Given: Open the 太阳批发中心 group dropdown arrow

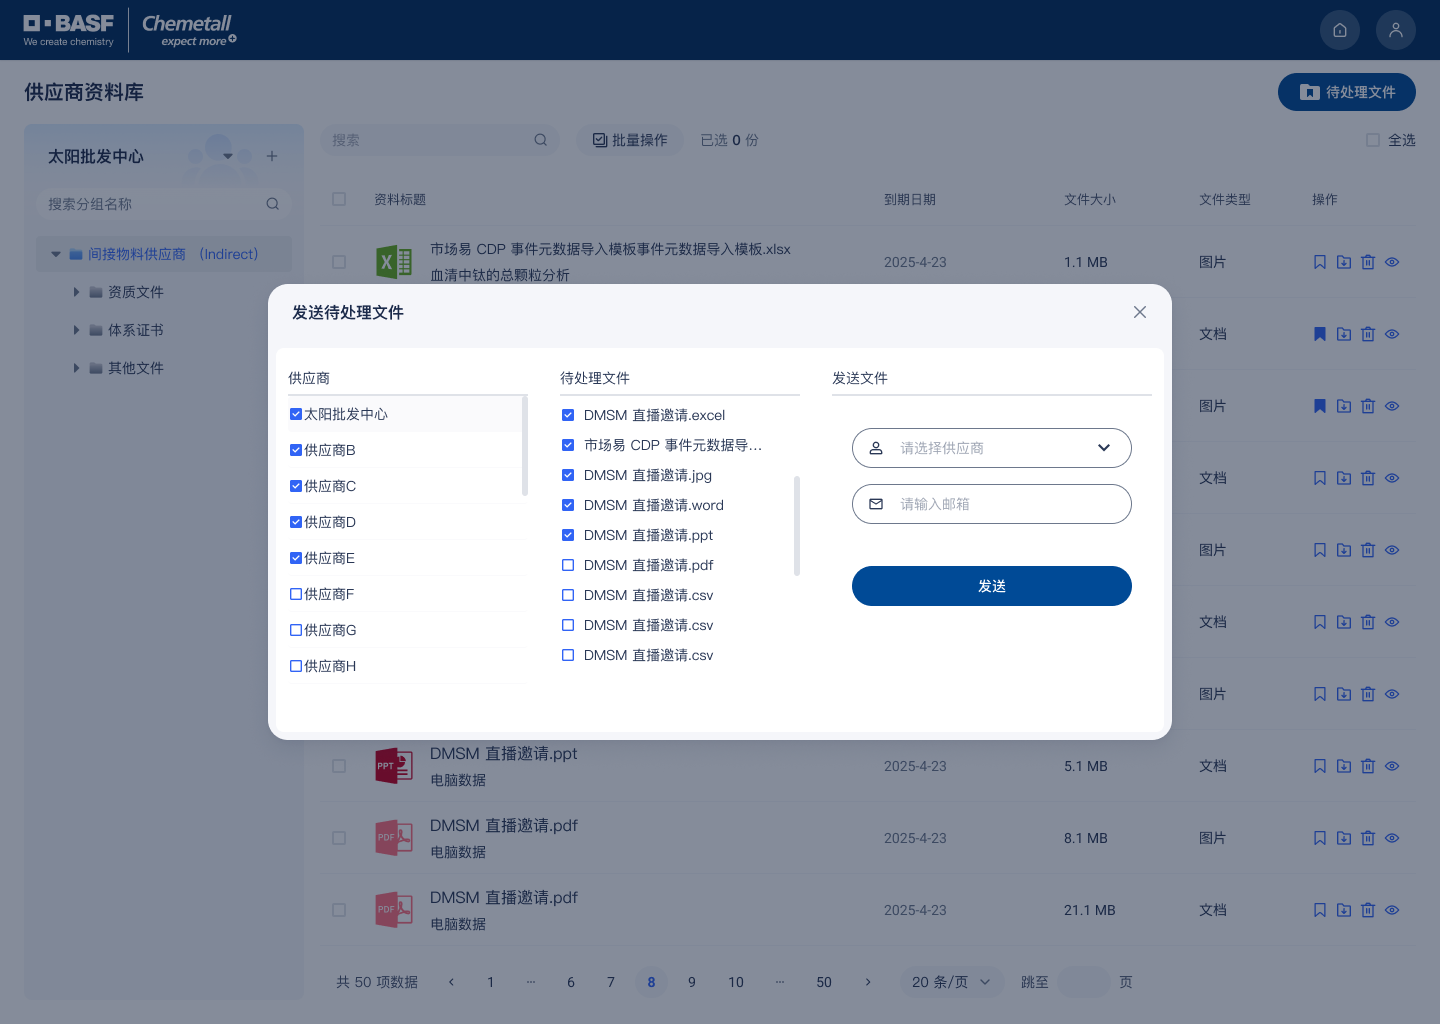Looking at the screenshot, I should pos(228,156).
